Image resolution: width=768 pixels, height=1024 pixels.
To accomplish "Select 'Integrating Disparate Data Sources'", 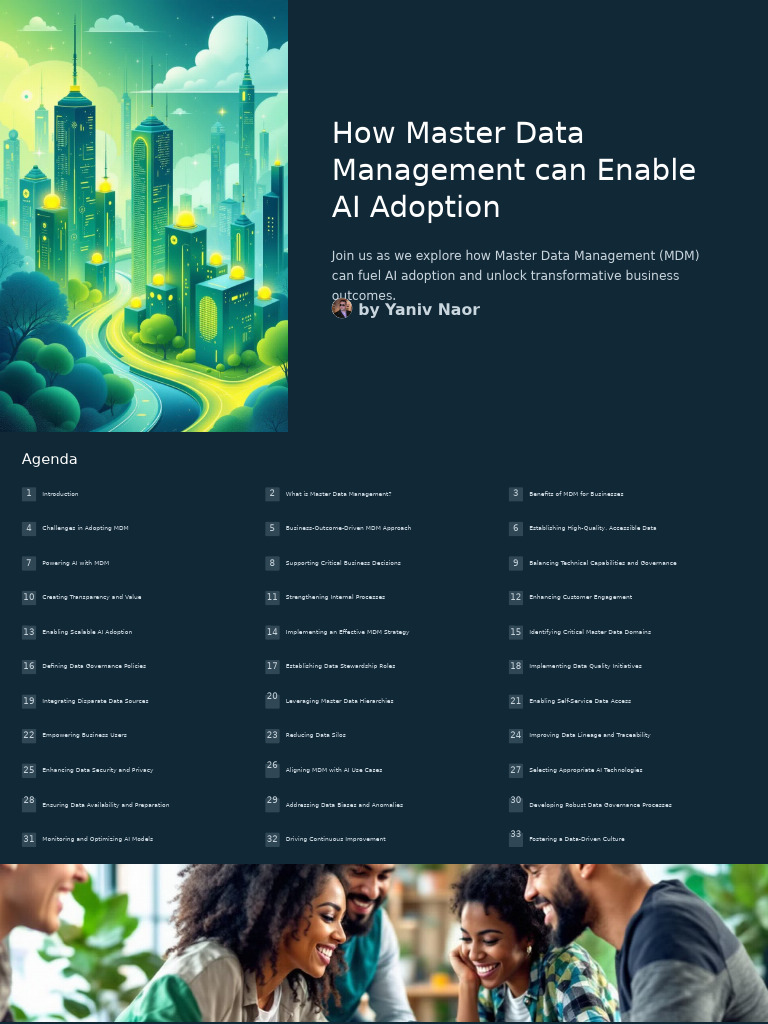I will (95, 701).
